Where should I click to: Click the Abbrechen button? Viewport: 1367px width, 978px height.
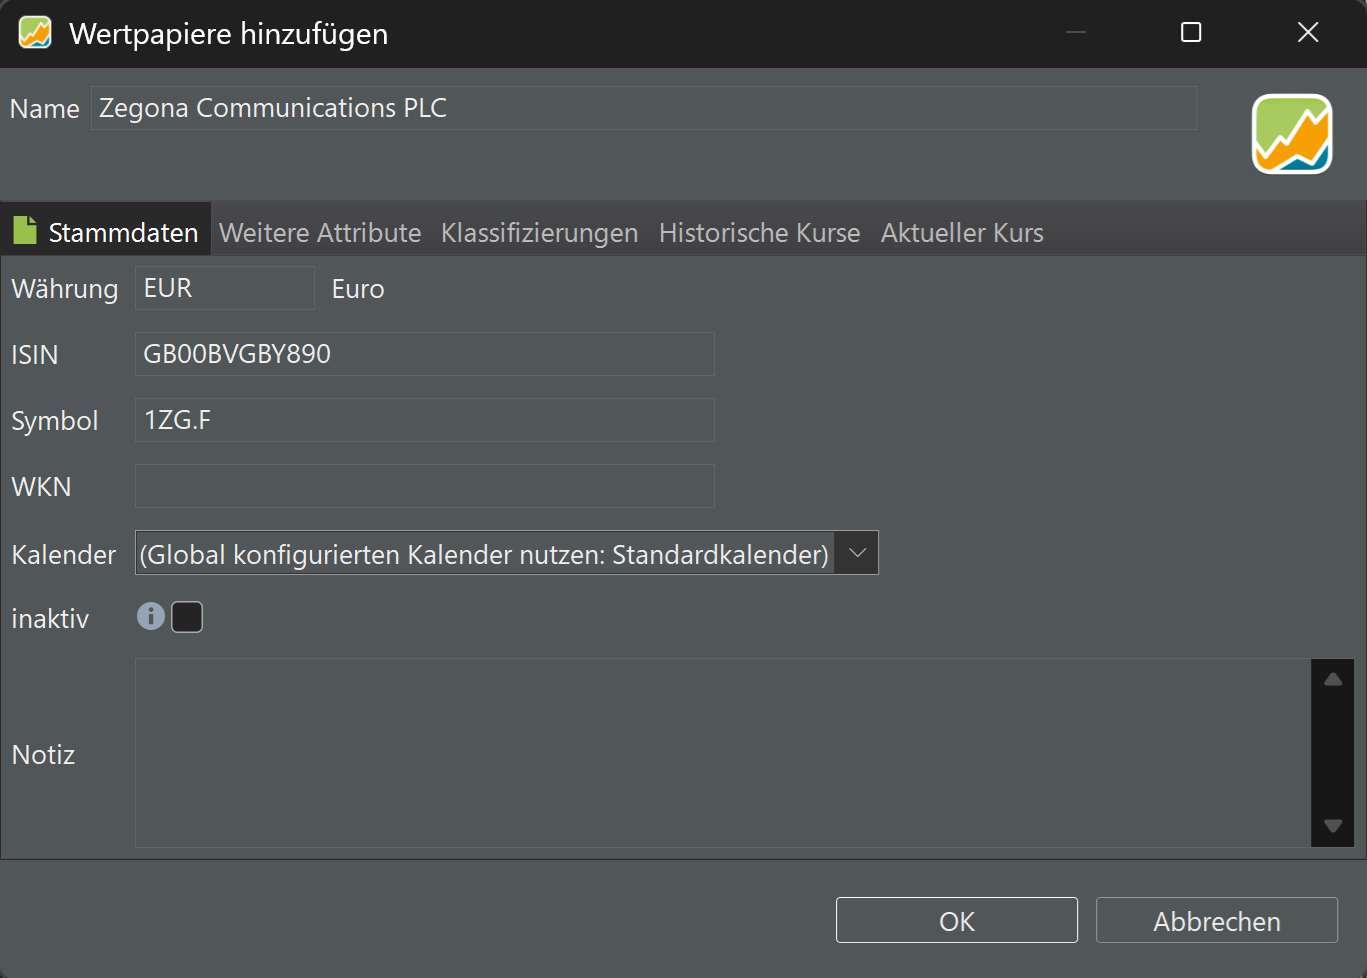point(1217,920)
